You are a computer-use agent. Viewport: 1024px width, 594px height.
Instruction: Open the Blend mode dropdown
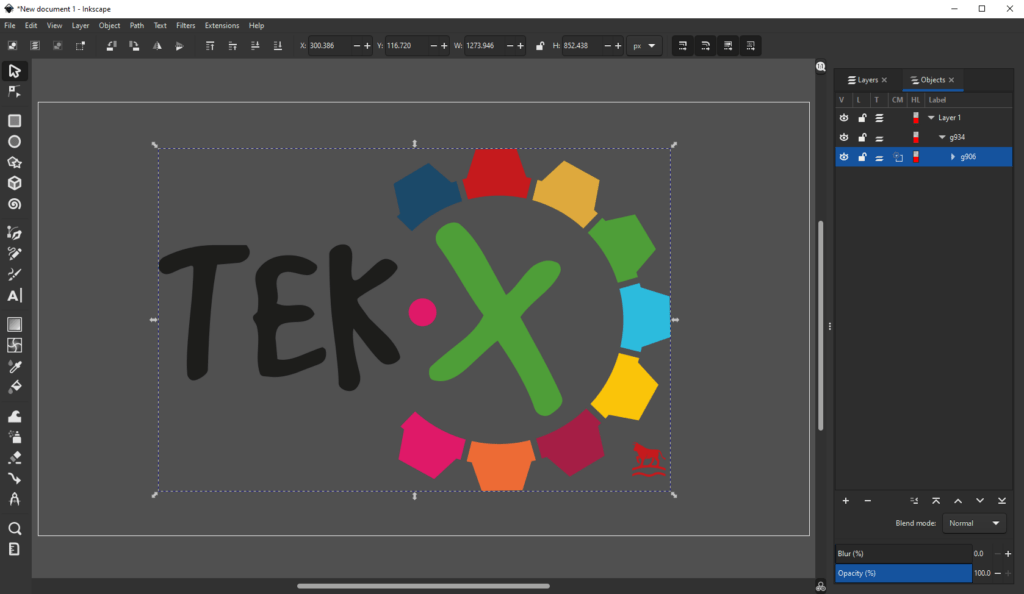point(974,523)
